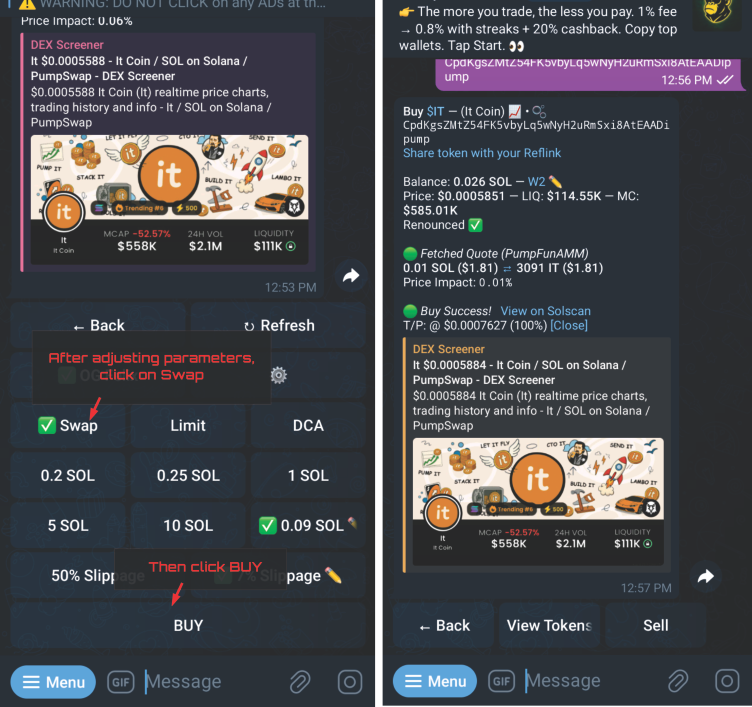
Task: Open the GIF picker in the left chat
Action: [x=120, y=682]
